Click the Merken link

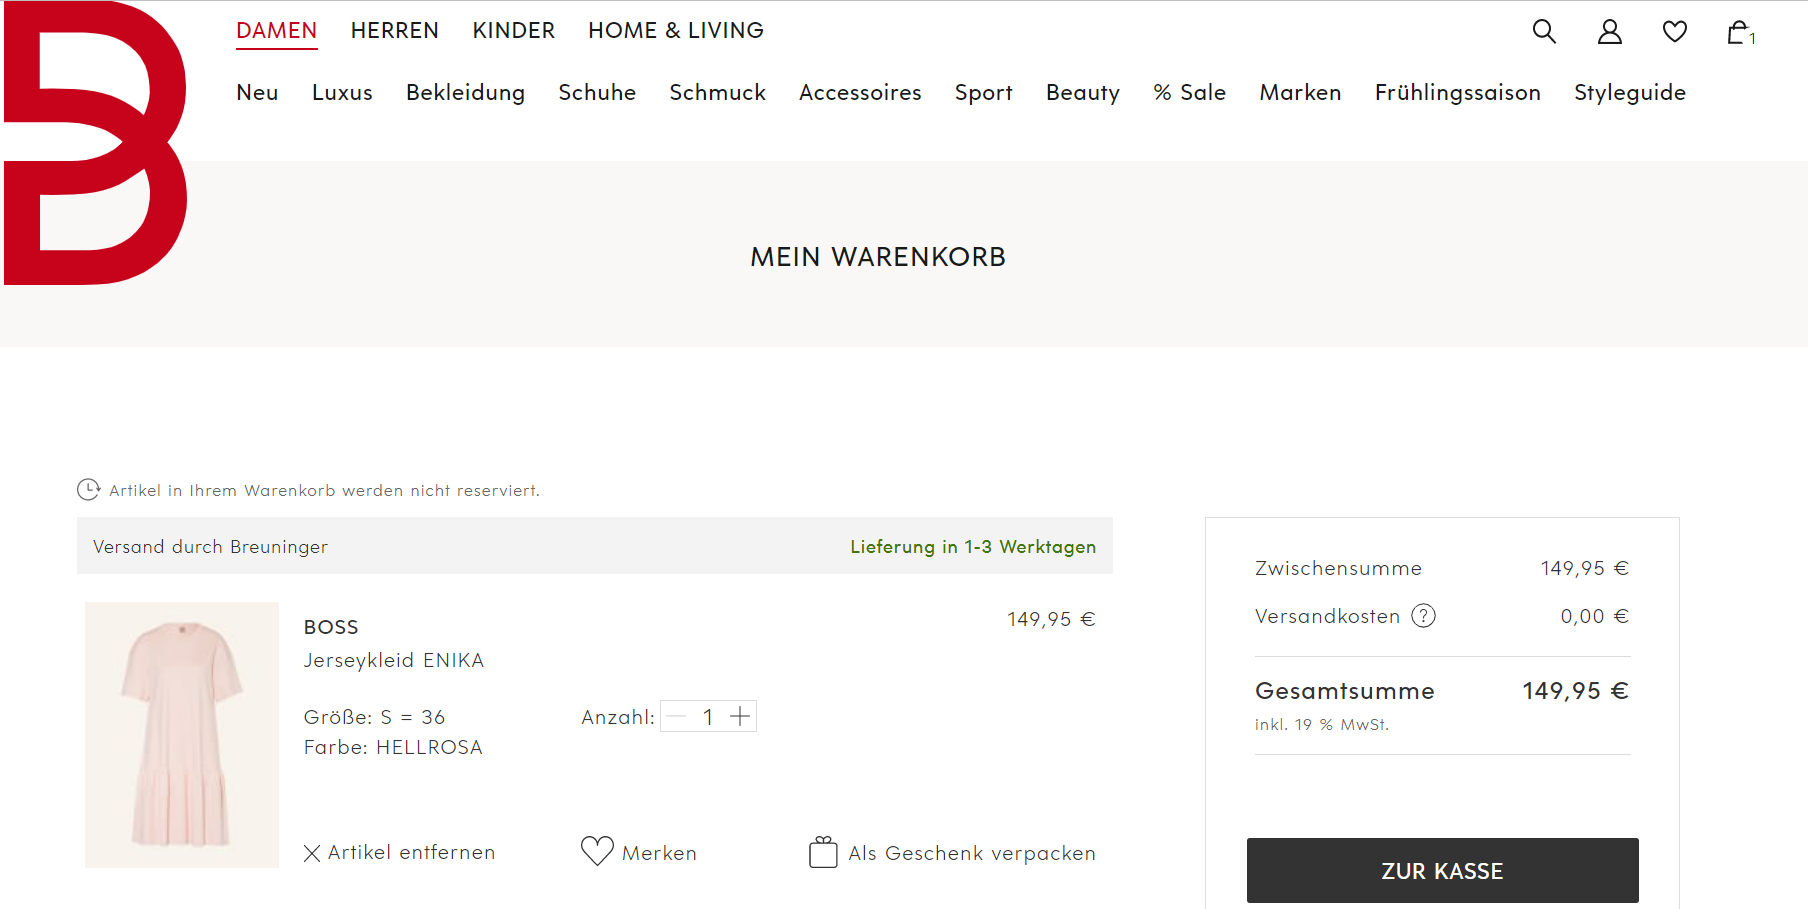(659, 853)
